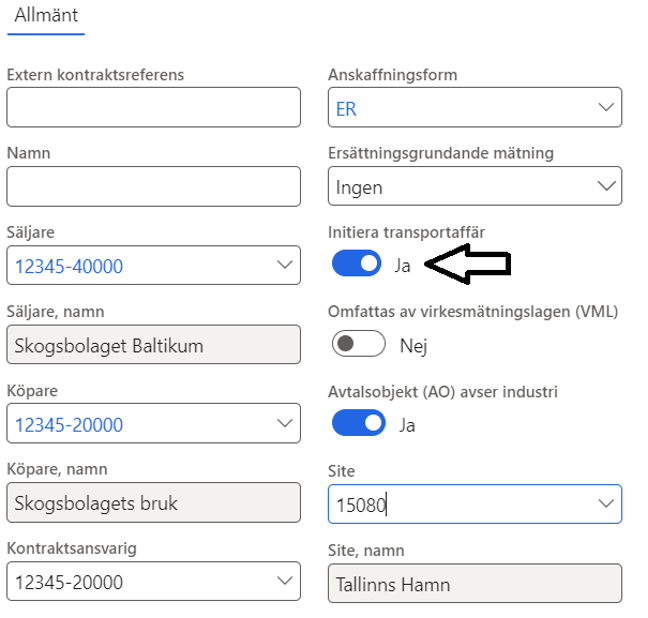The height and width of the screenshot is (618, 648).
Task: Click the Site, namn field Tallinns Hamn
Action: point(475,583)
